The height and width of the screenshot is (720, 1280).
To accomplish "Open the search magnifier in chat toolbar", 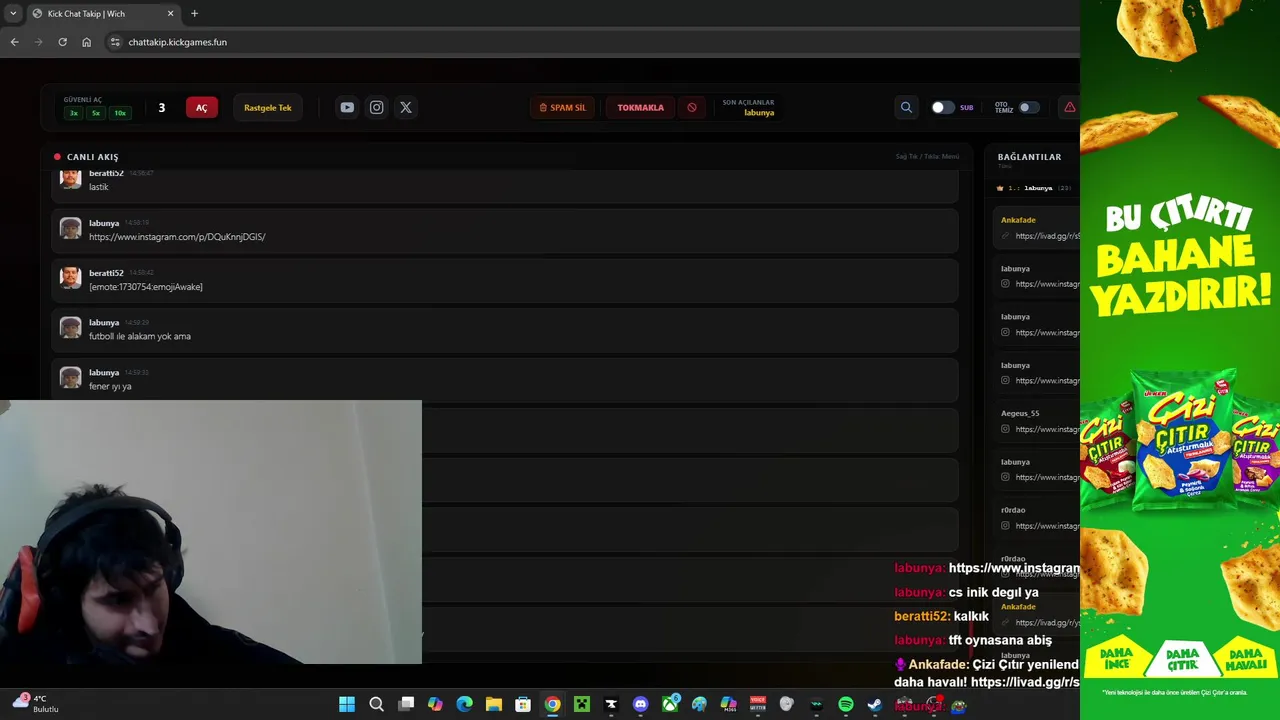I will tap(906, 107).
